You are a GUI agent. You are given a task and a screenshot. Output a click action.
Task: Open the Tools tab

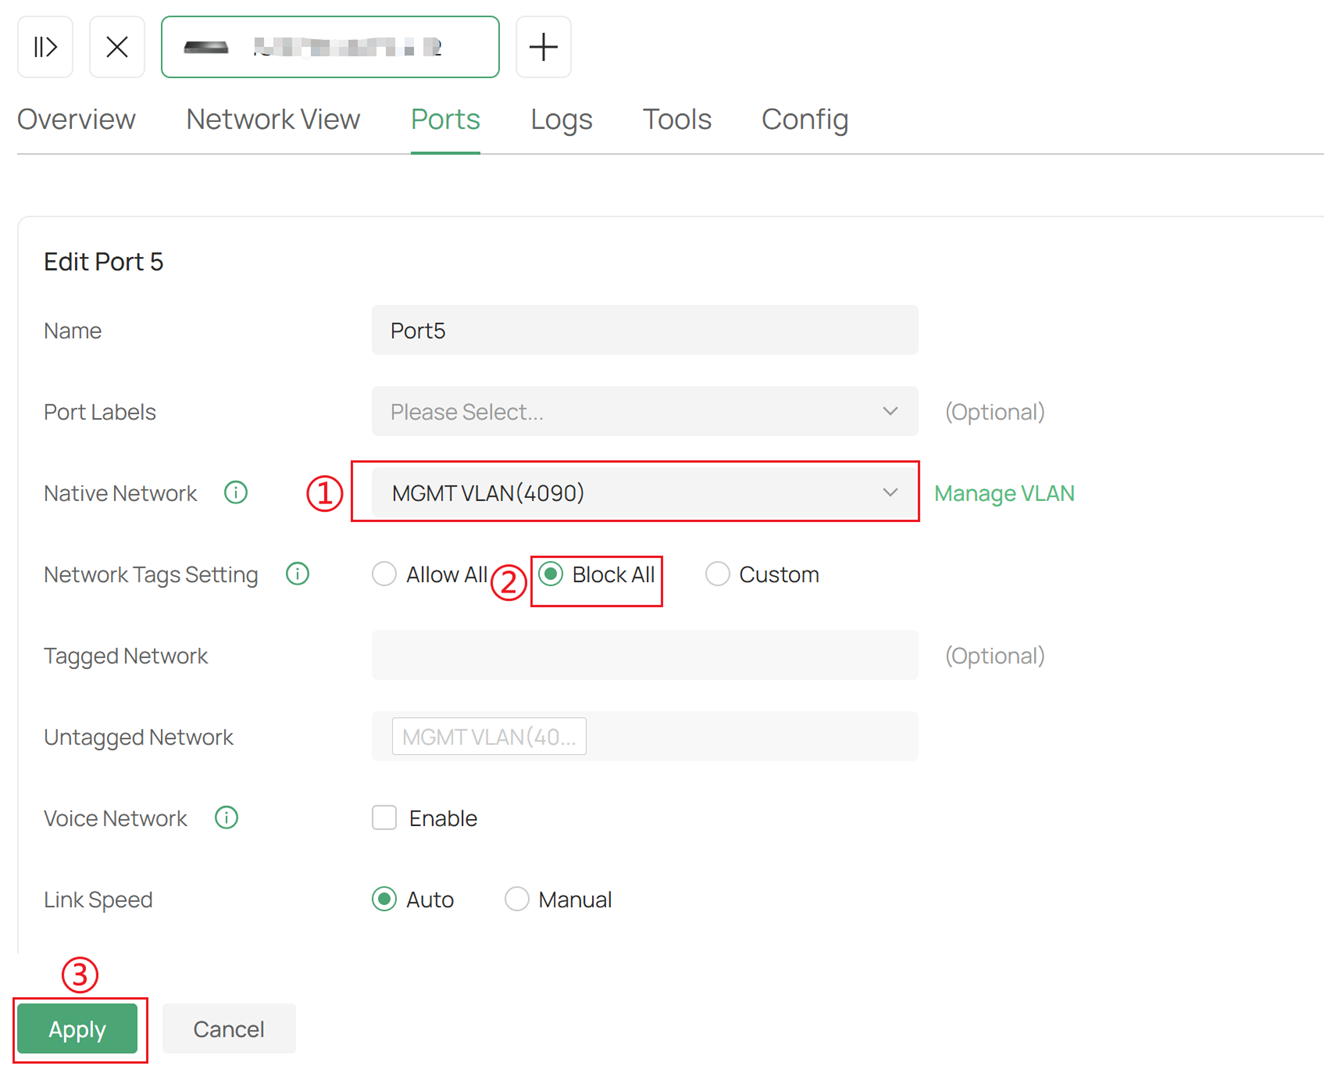point(677,119)
